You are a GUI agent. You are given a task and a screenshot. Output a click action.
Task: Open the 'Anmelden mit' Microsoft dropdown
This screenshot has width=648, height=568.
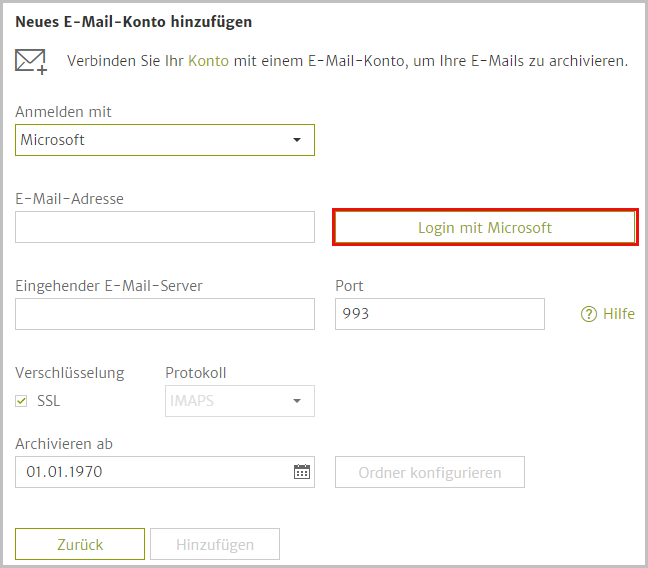pyautogui.click(x=165, y=140)
